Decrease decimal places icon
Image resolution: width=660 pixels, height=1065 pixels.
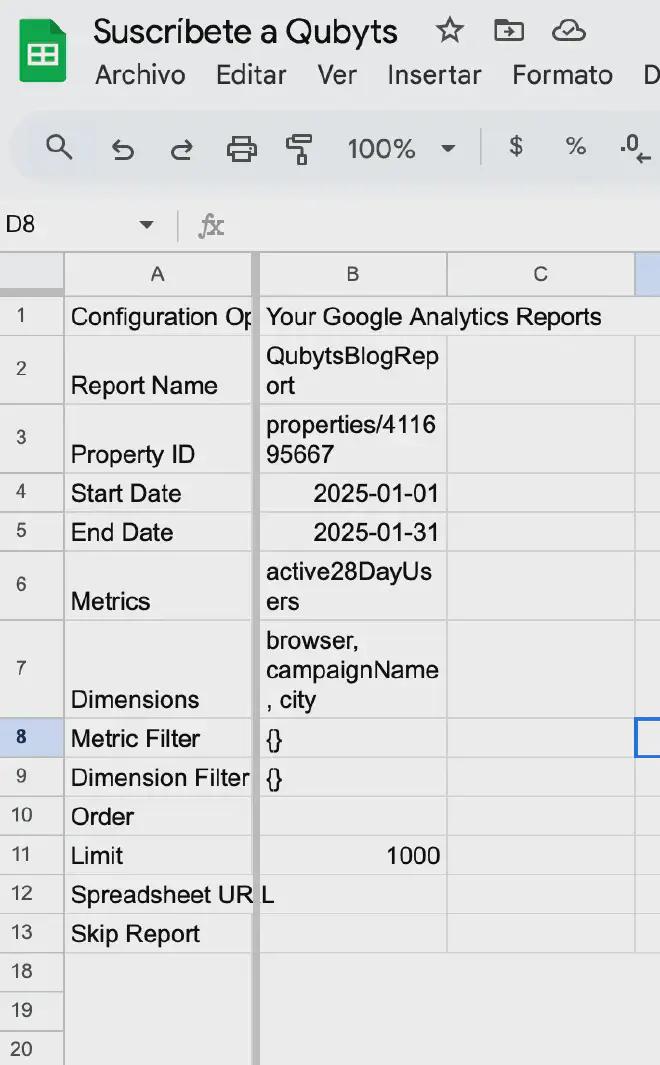635,148
